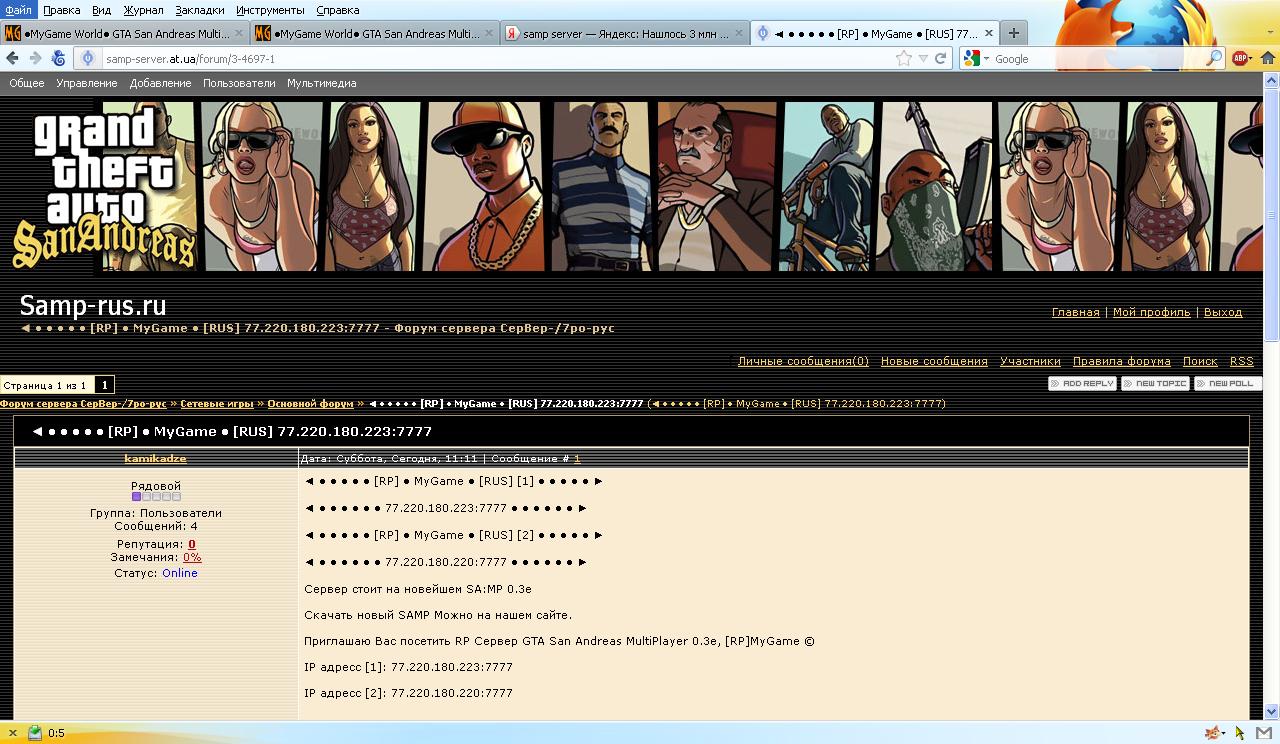The image size is (1280, 744).
Task: Reload the page with the refresh icon
Action: click(x=941, y=59)
